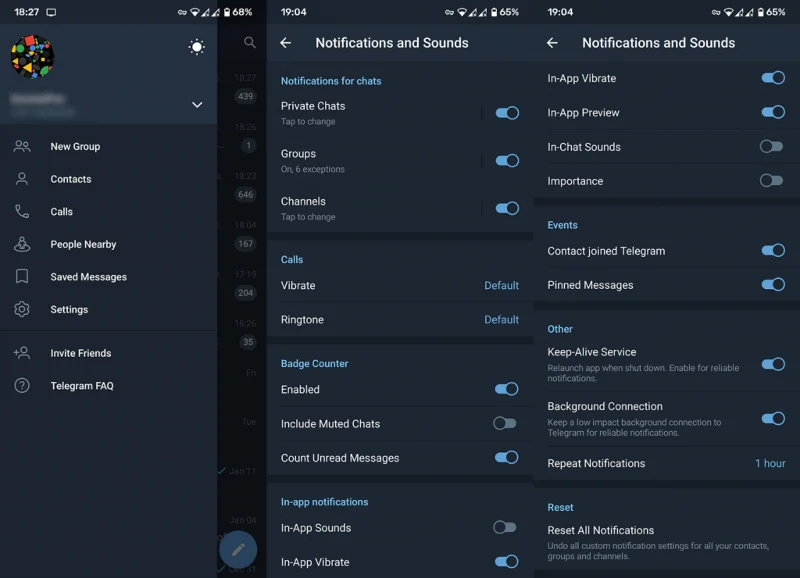Enable In-App Sounds switch
800x578 pixels.
[505, 527]
